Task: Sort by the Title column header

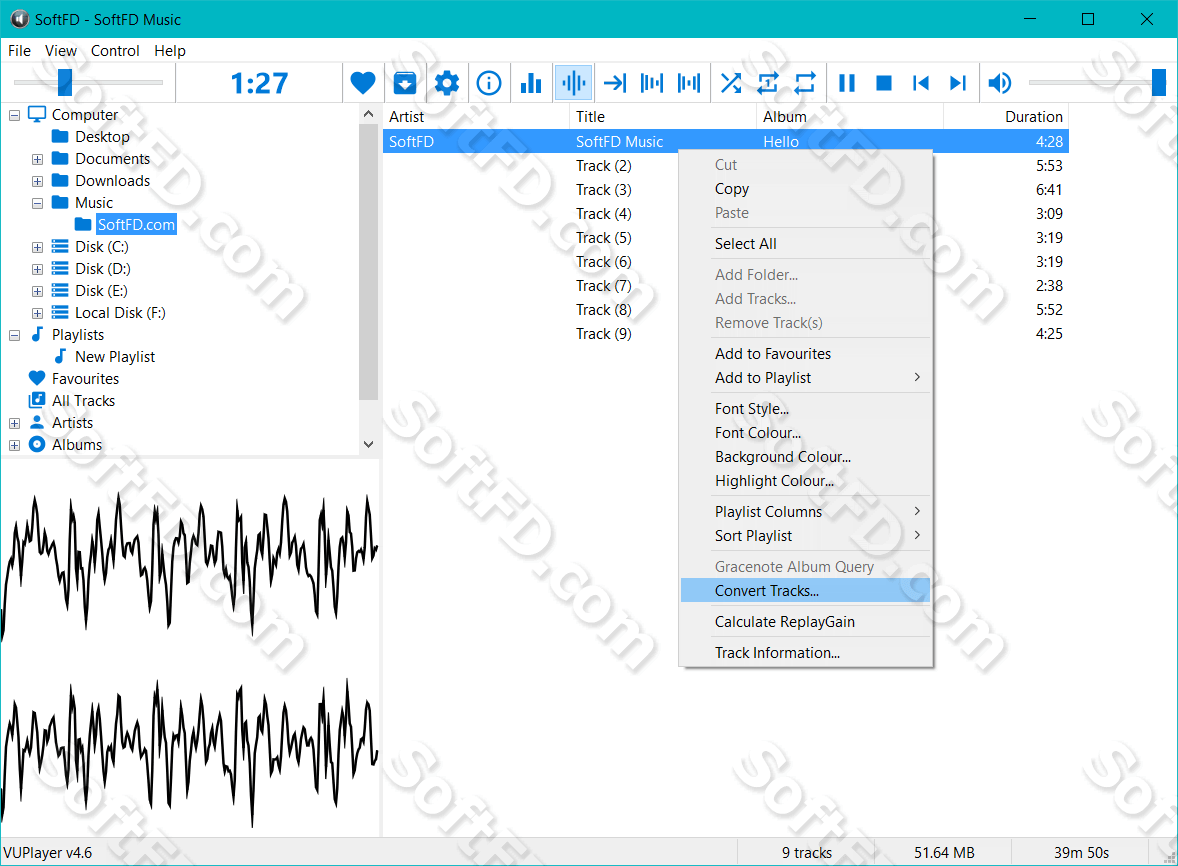Action: (663, 116)
